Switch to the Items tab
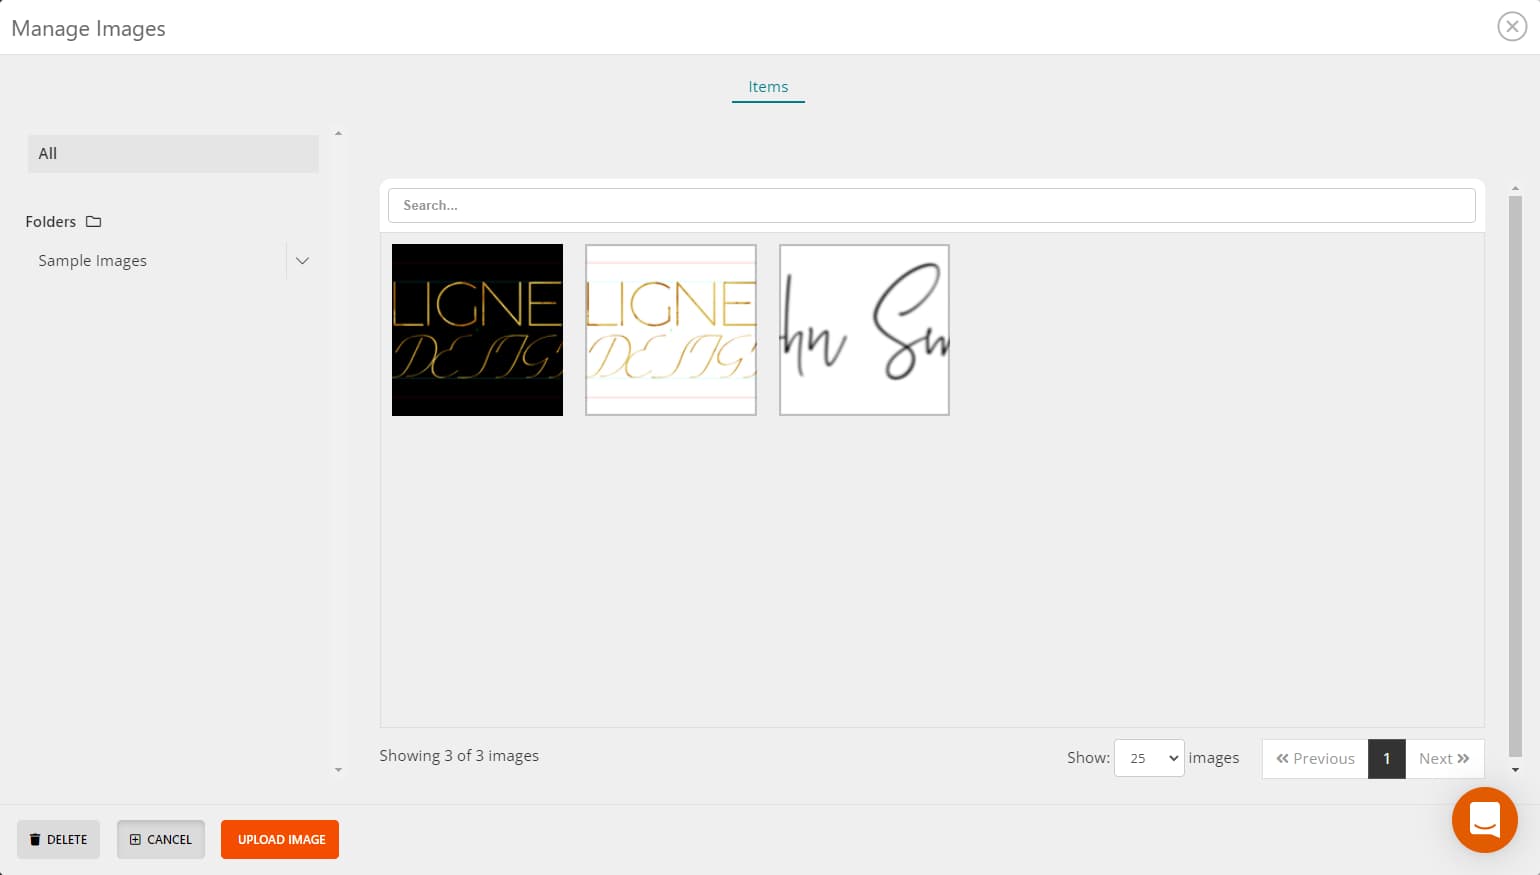This screenshot has width=1540, height=875. [x=768, y=87]
